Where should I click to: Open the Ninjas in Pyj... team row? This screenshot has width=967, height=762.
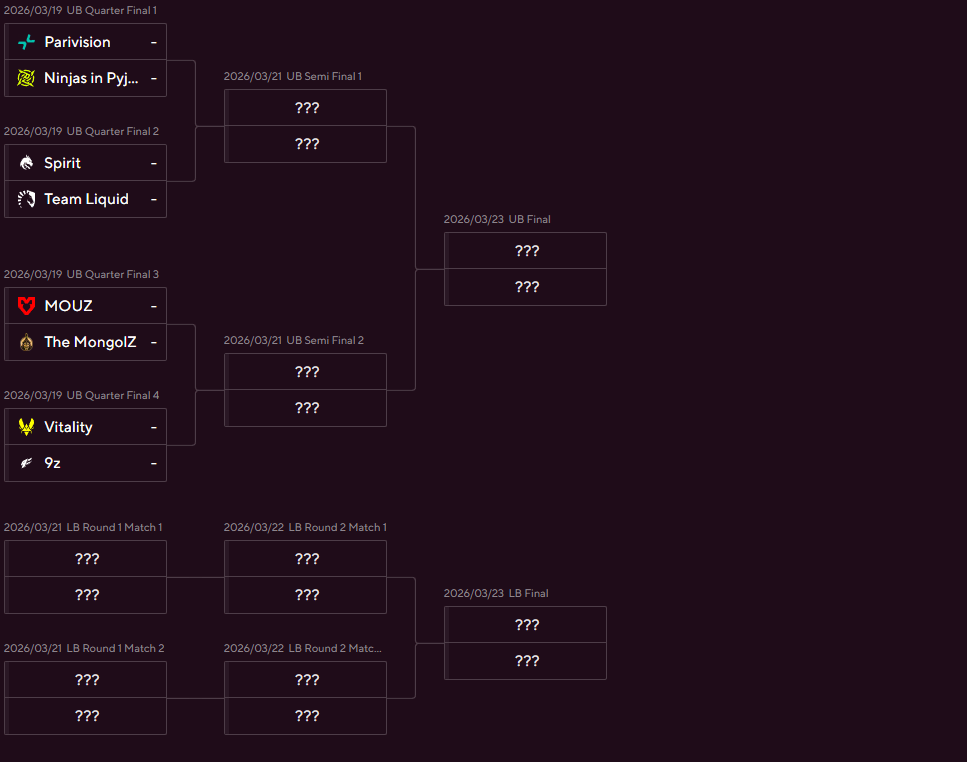(85, 78)
